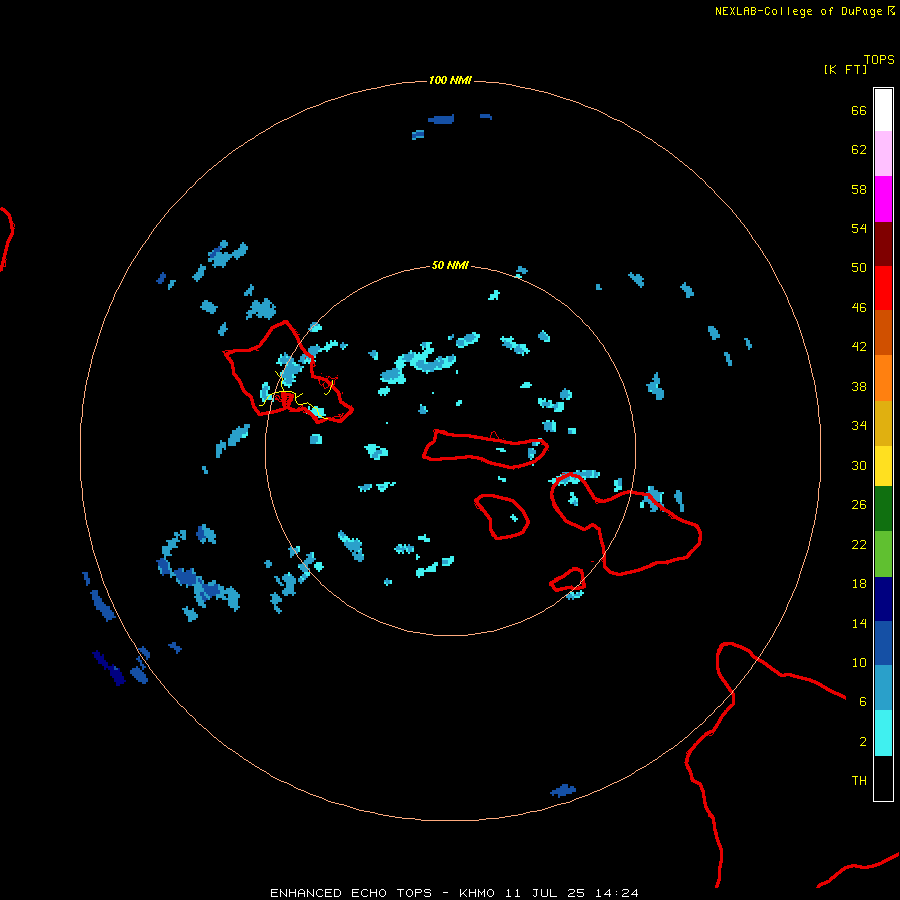Screen dimensions: 900x900
Task: Click the legend value '62'
Action: [859, 150]
